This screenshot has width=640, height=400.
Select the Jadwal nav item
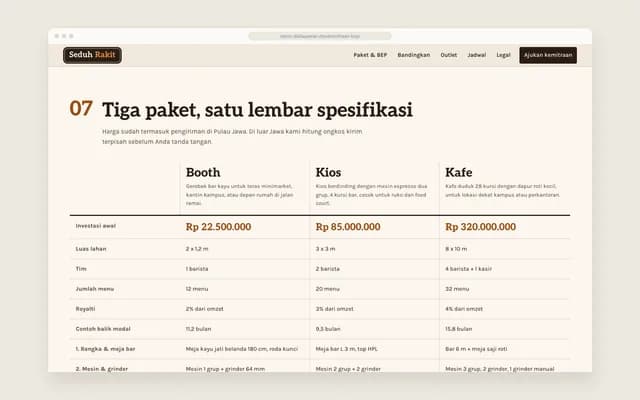coord(476,55)
